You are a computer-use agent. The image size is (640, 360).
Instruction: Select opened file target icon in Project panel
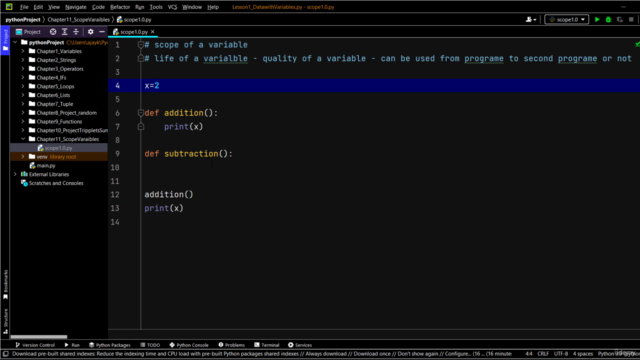click(53, 31)
